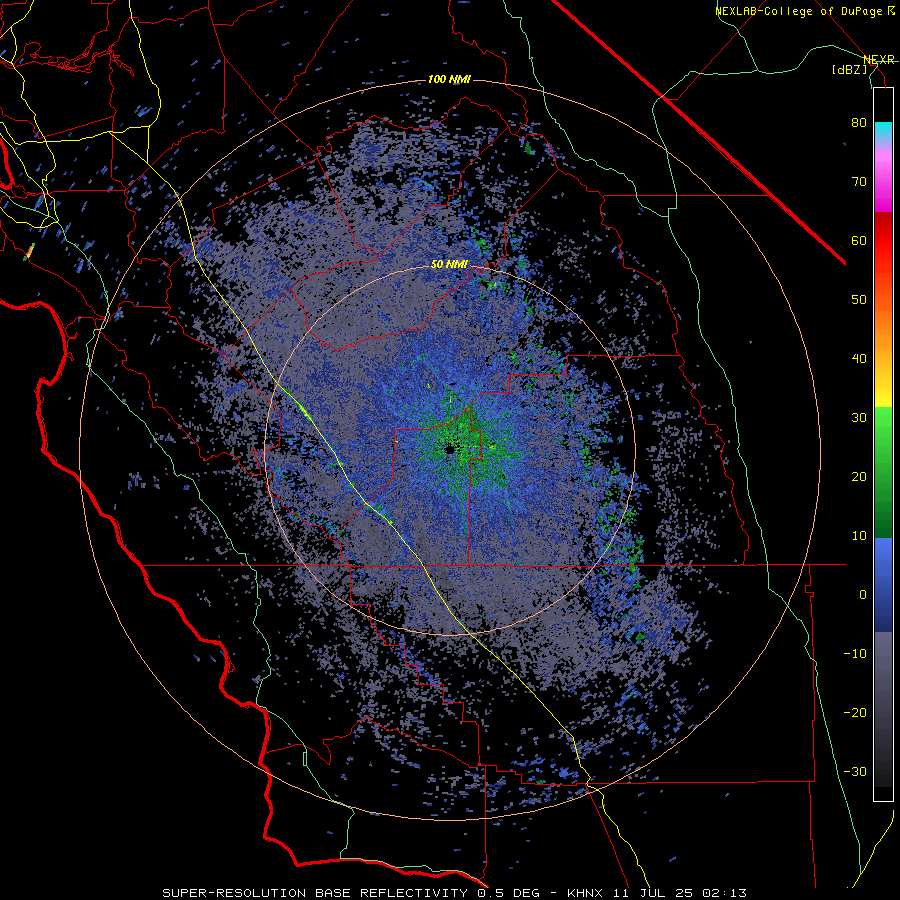Viewport: 900px width, 900px height.
Task: Click the 80 dBZ scale value
Action: (859, 123)
